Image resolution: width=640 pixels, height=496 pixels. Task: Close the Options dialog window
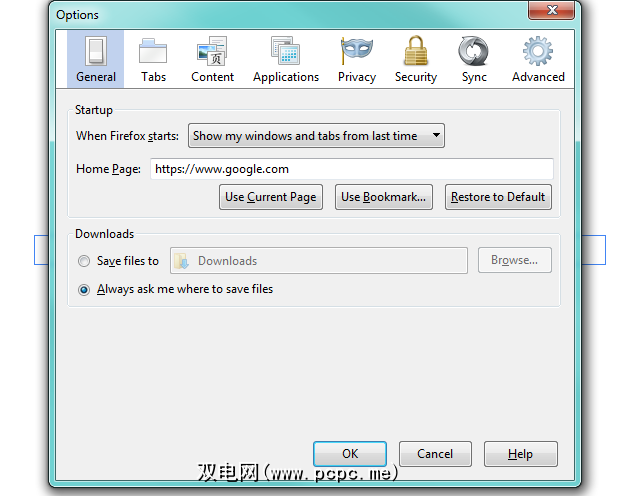coord(551,10)
